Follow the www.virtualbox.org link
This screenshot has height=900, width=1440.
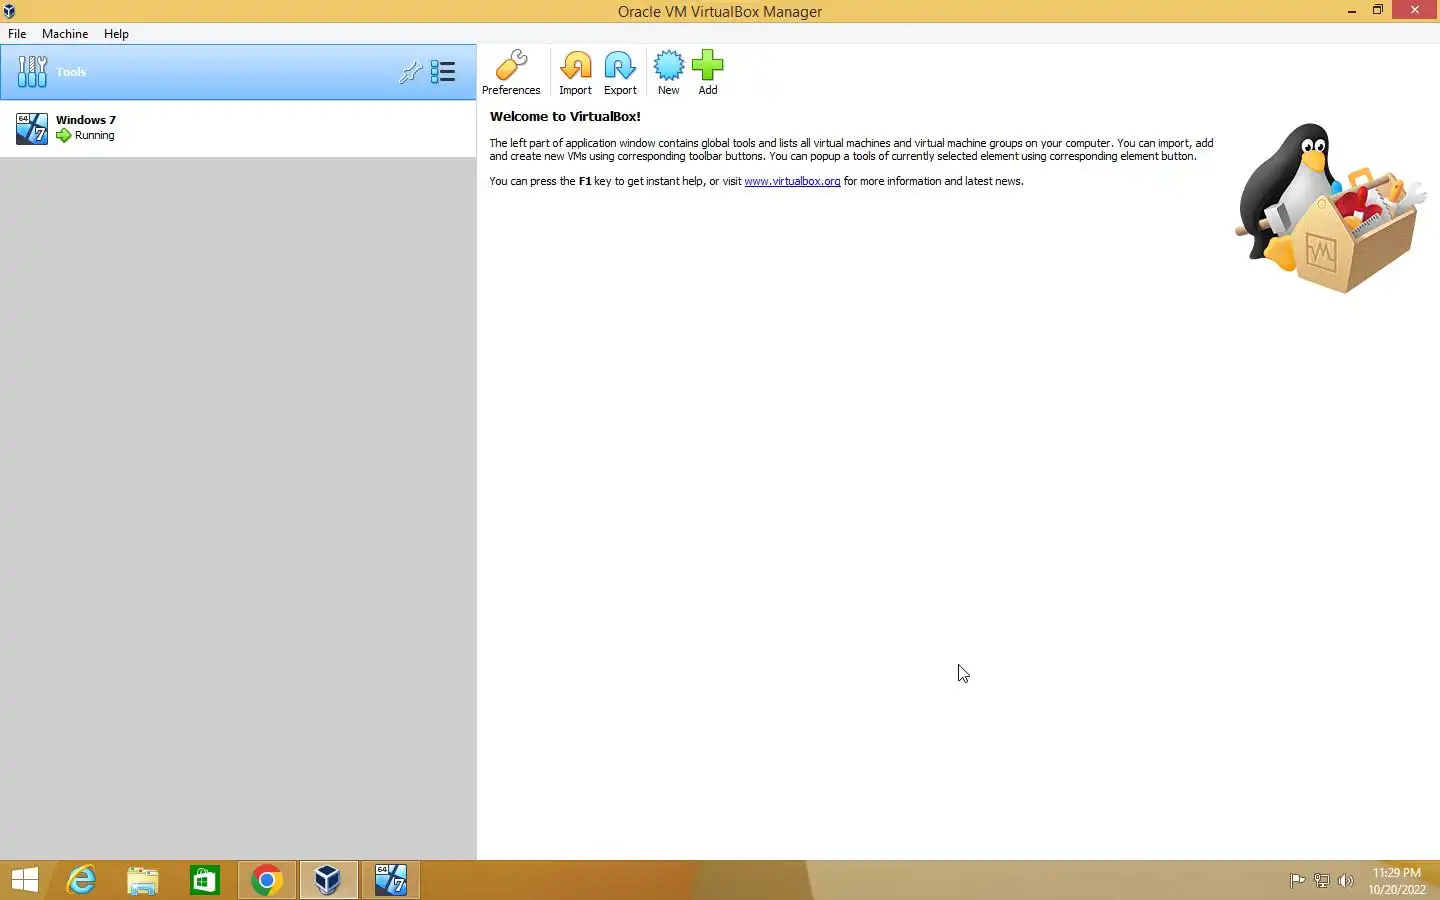pos(792,181)
